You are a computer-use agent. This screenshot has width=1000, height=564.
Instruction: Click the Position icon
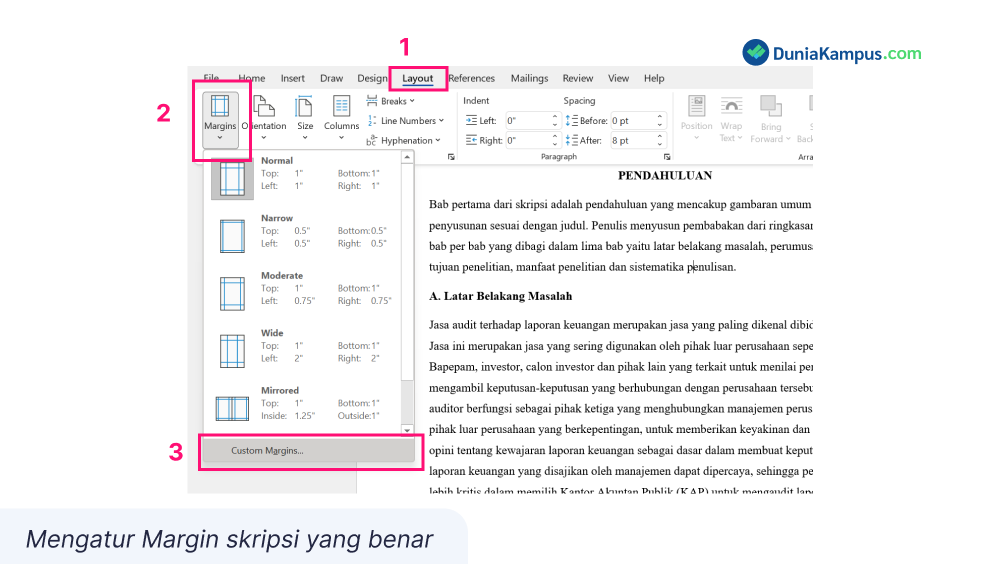click(x=696, y=107)
